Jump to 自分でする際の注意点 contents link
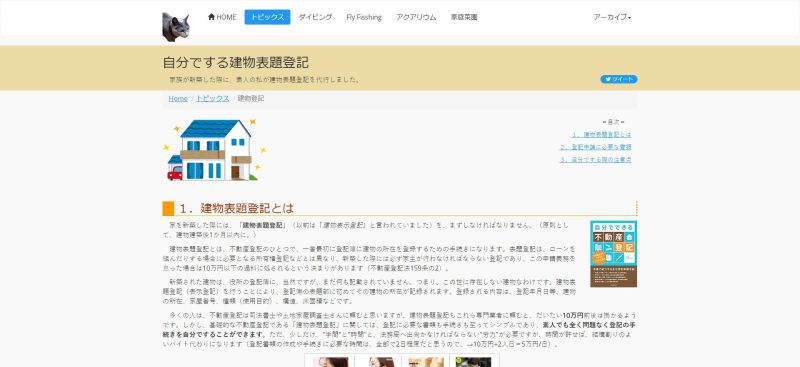Screen dimensions: 800x367 [x=595, y=159]
